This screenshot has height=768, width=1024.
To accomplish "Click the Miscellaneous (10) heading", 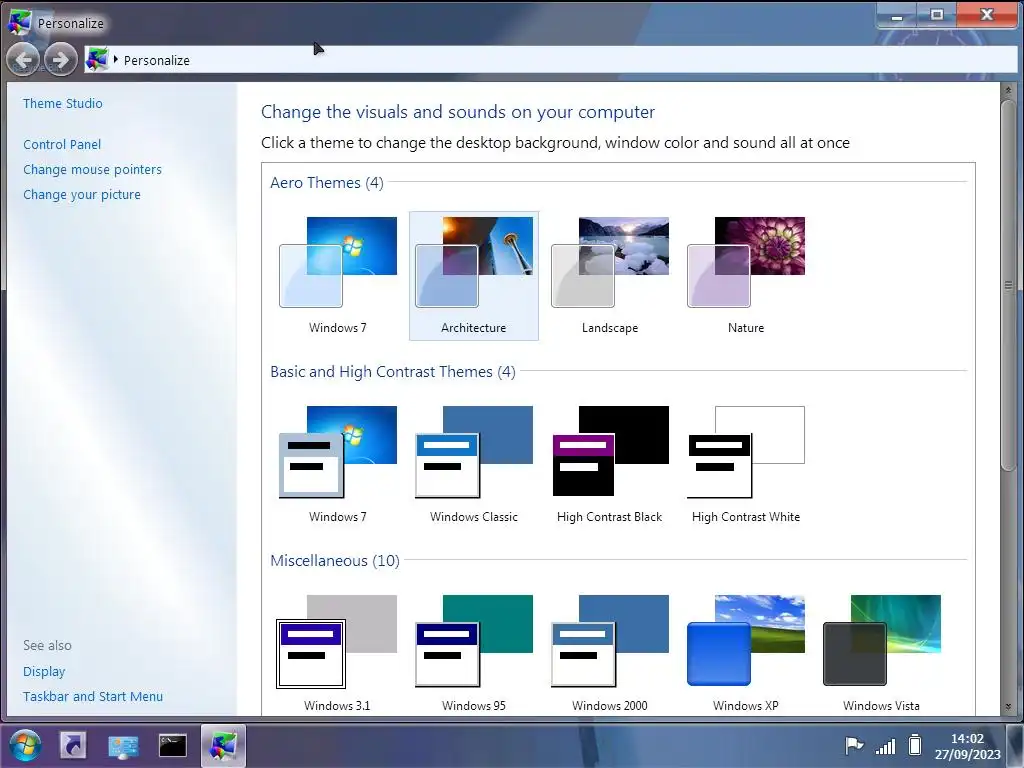I will [334, 561].
